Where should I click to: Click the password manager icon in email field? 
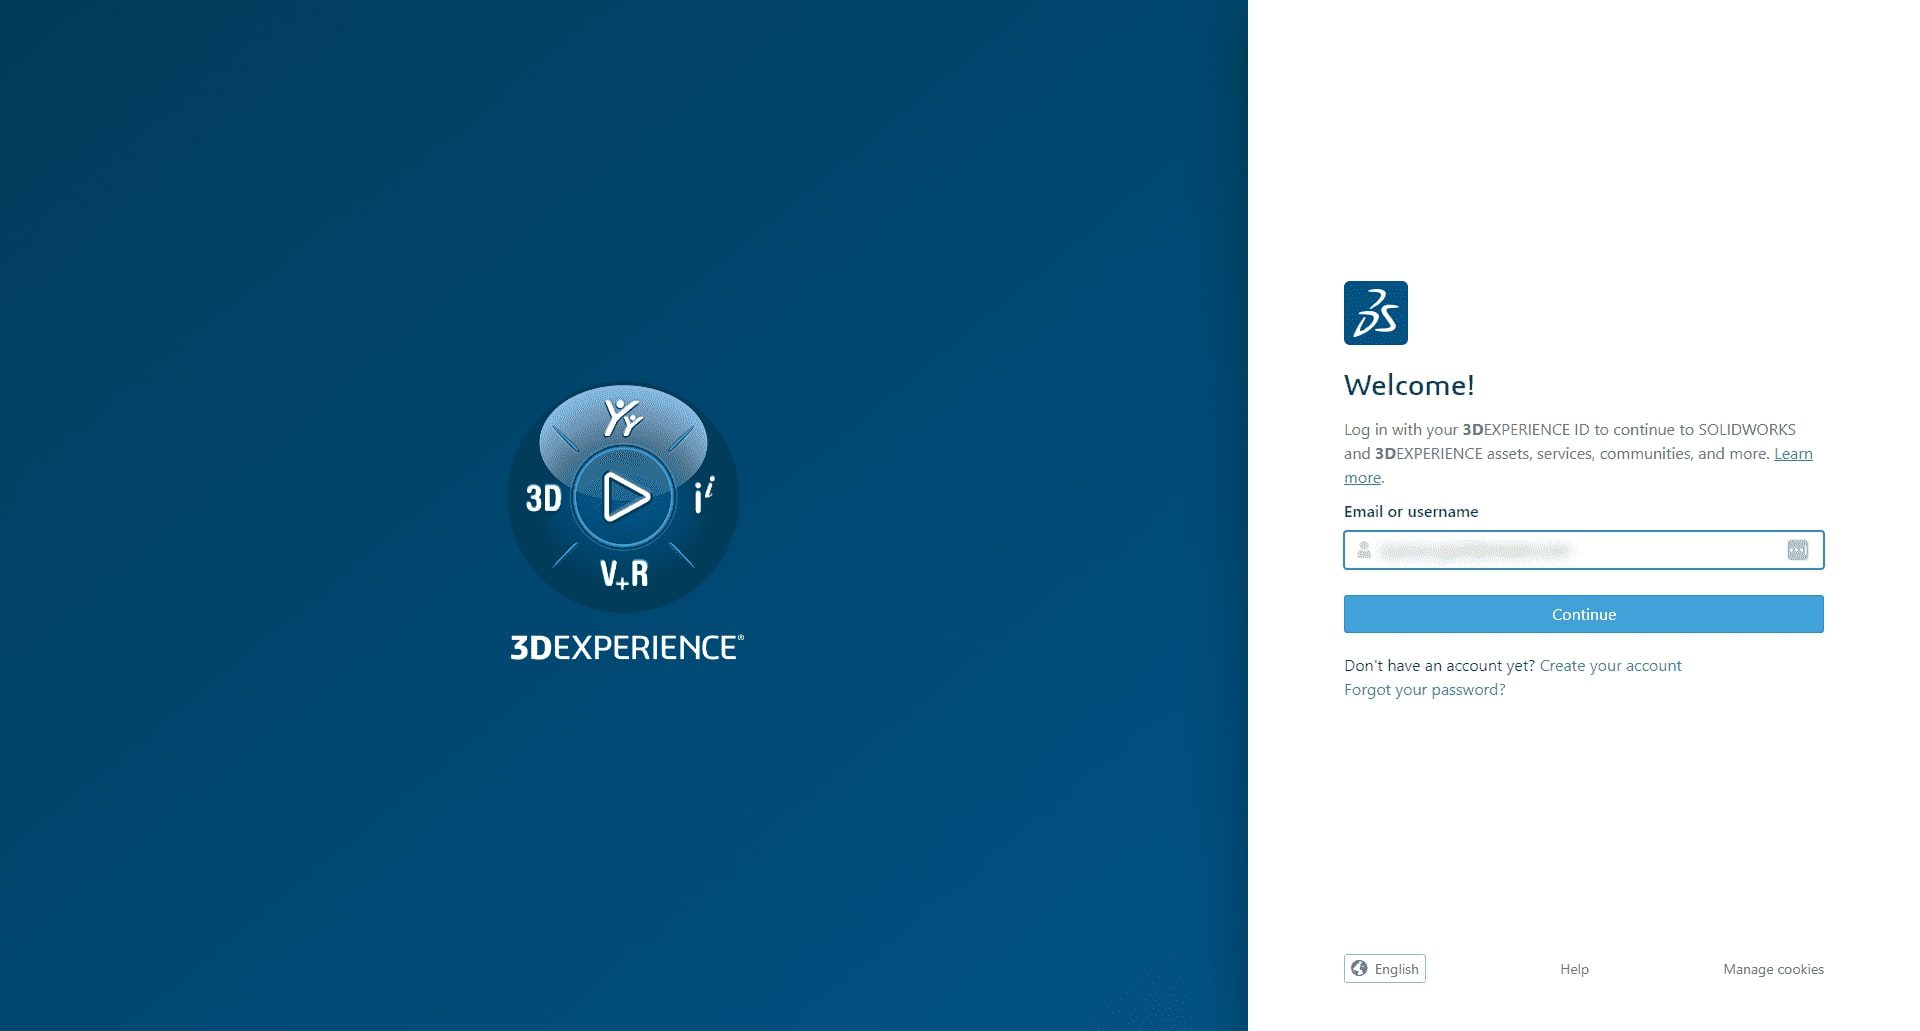click(1797, 550)
